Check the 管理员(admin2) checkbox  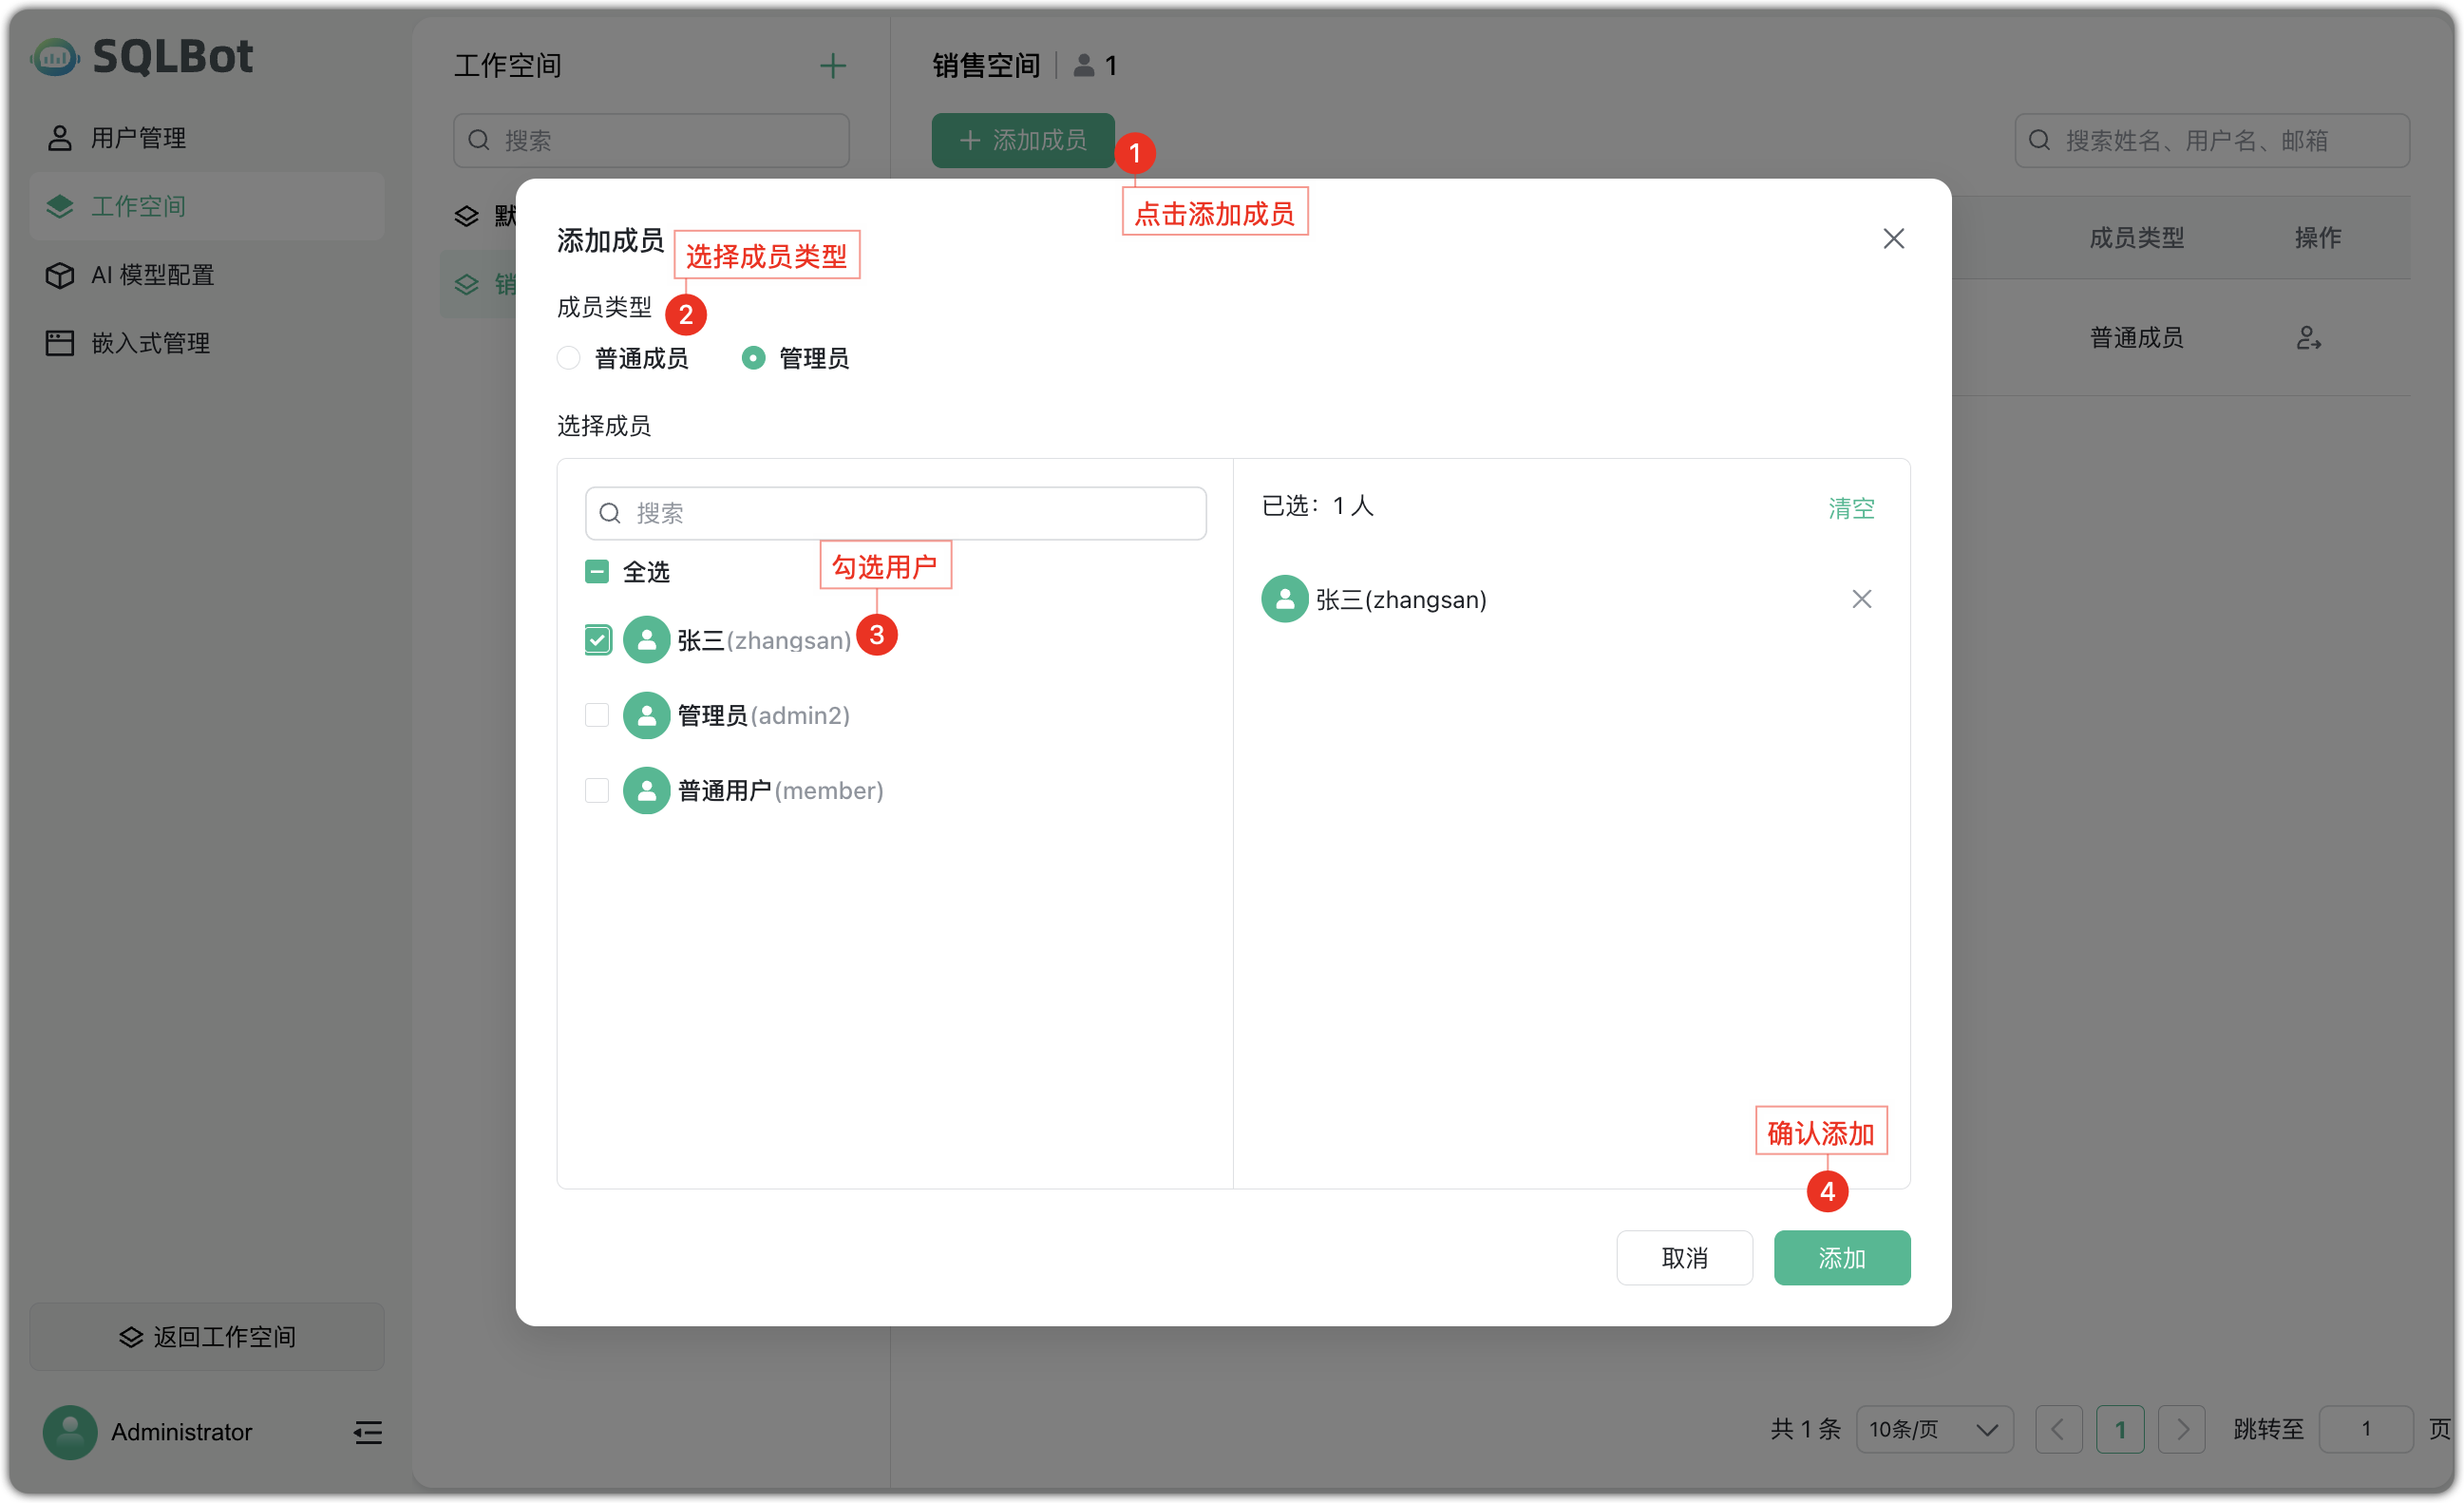597,715
